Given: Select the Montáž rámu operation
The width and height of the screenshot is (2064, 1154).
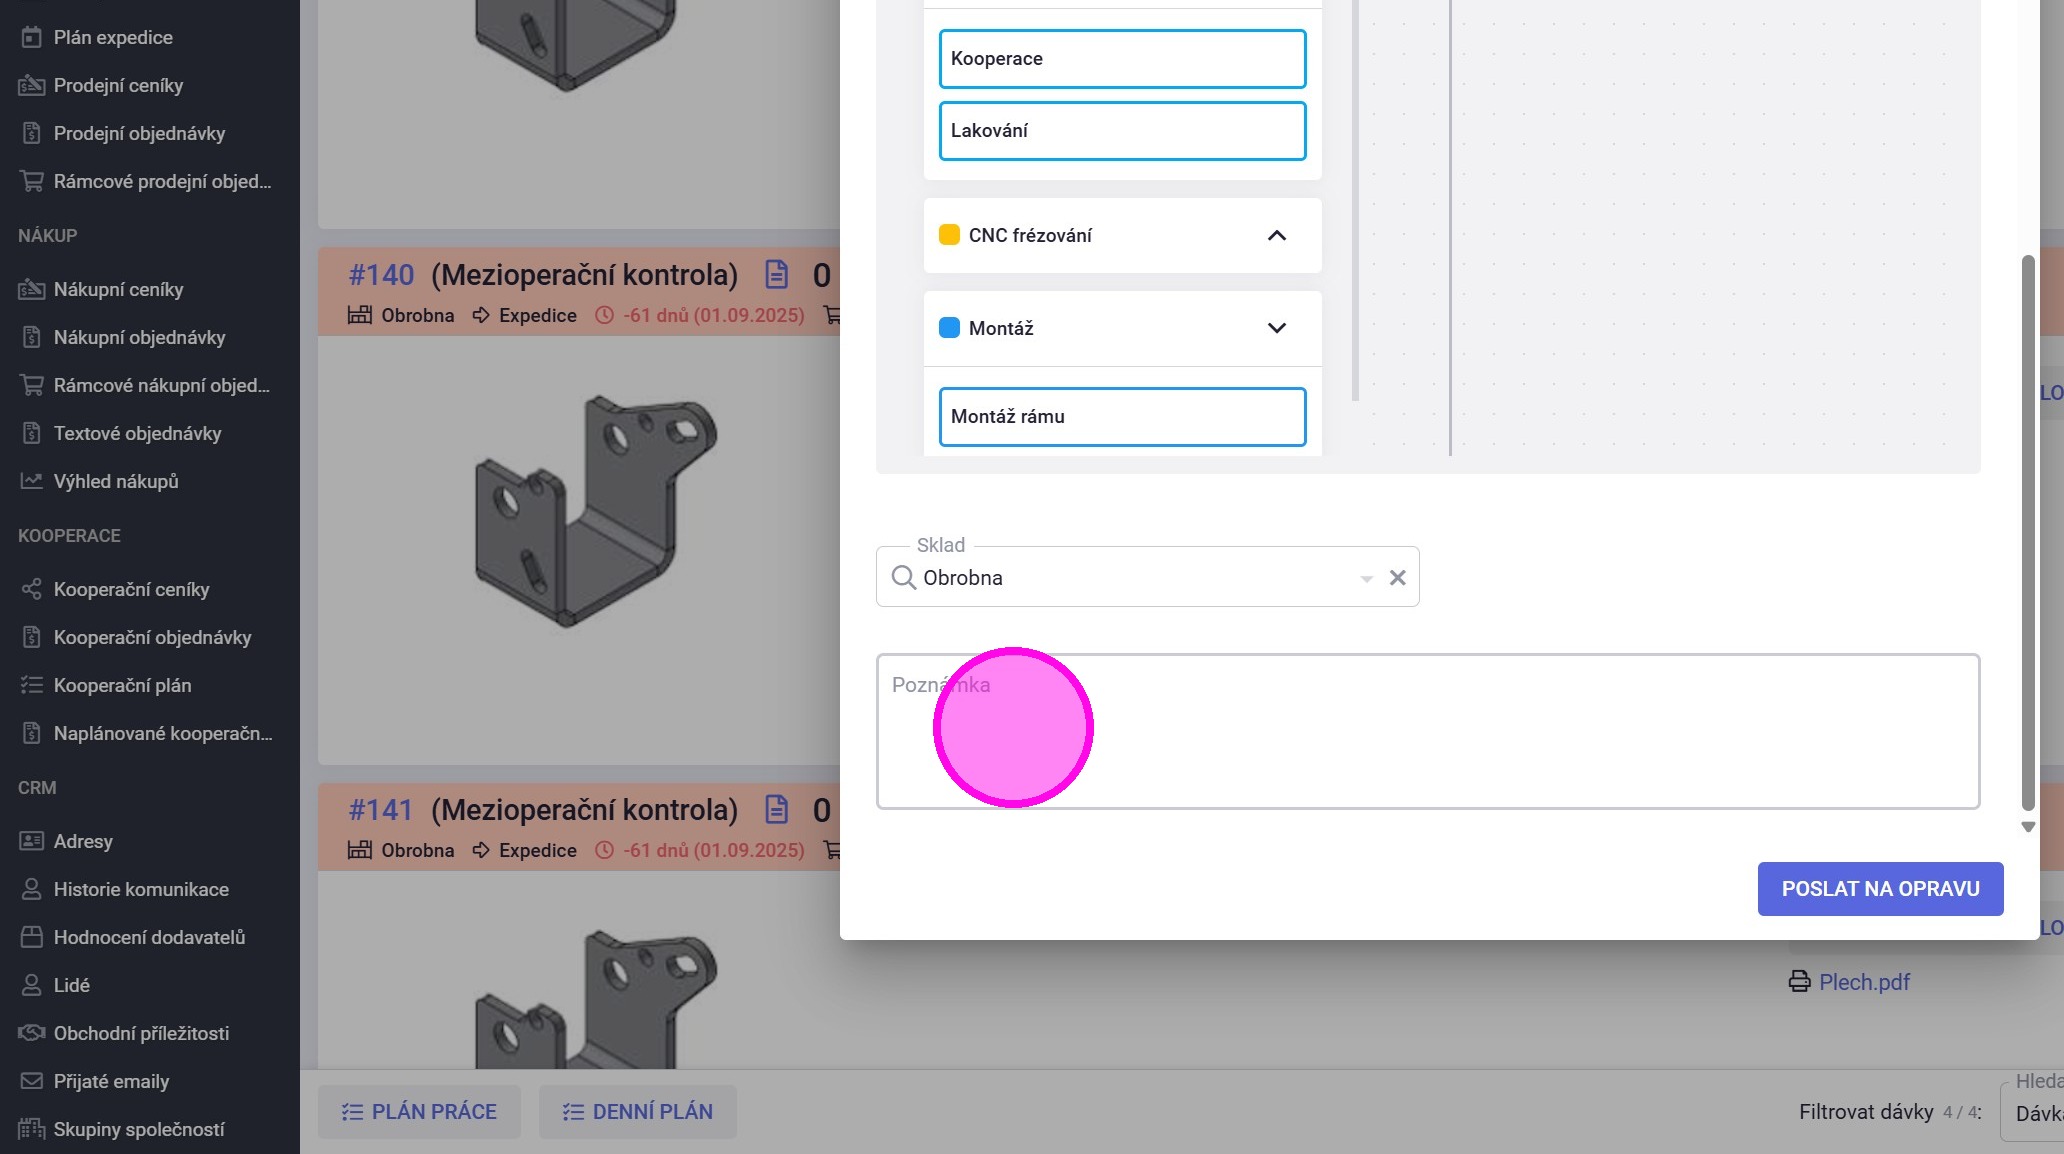Looking at the screenshot, I should tap(1122, 417).
